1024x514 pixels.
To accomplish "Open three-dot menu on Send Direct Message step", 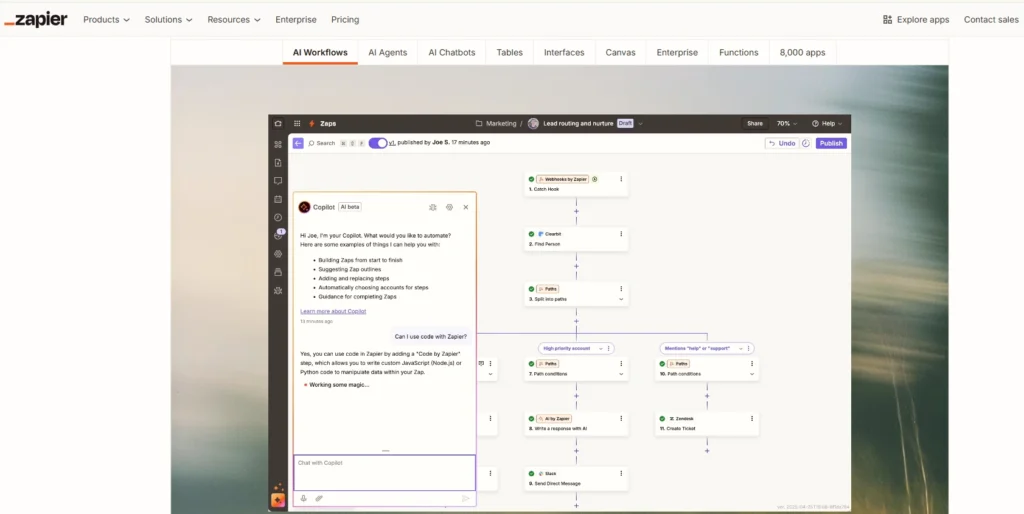I will tap(621, 474).
